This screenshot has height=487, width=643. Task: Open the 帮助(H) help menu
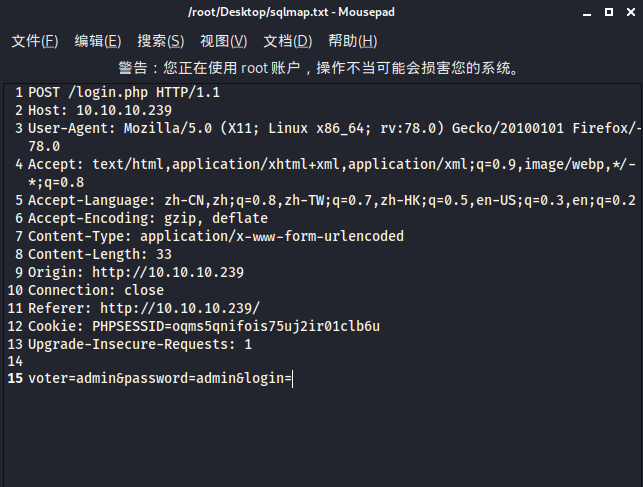click(353, 41)
